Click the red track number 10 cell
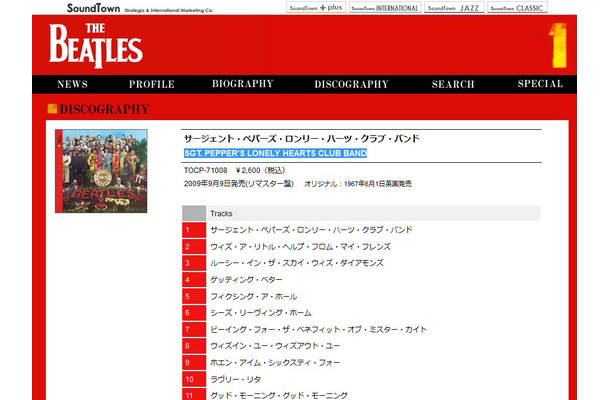The width and height of the screenshot is (610, 400). click(194, 379)
